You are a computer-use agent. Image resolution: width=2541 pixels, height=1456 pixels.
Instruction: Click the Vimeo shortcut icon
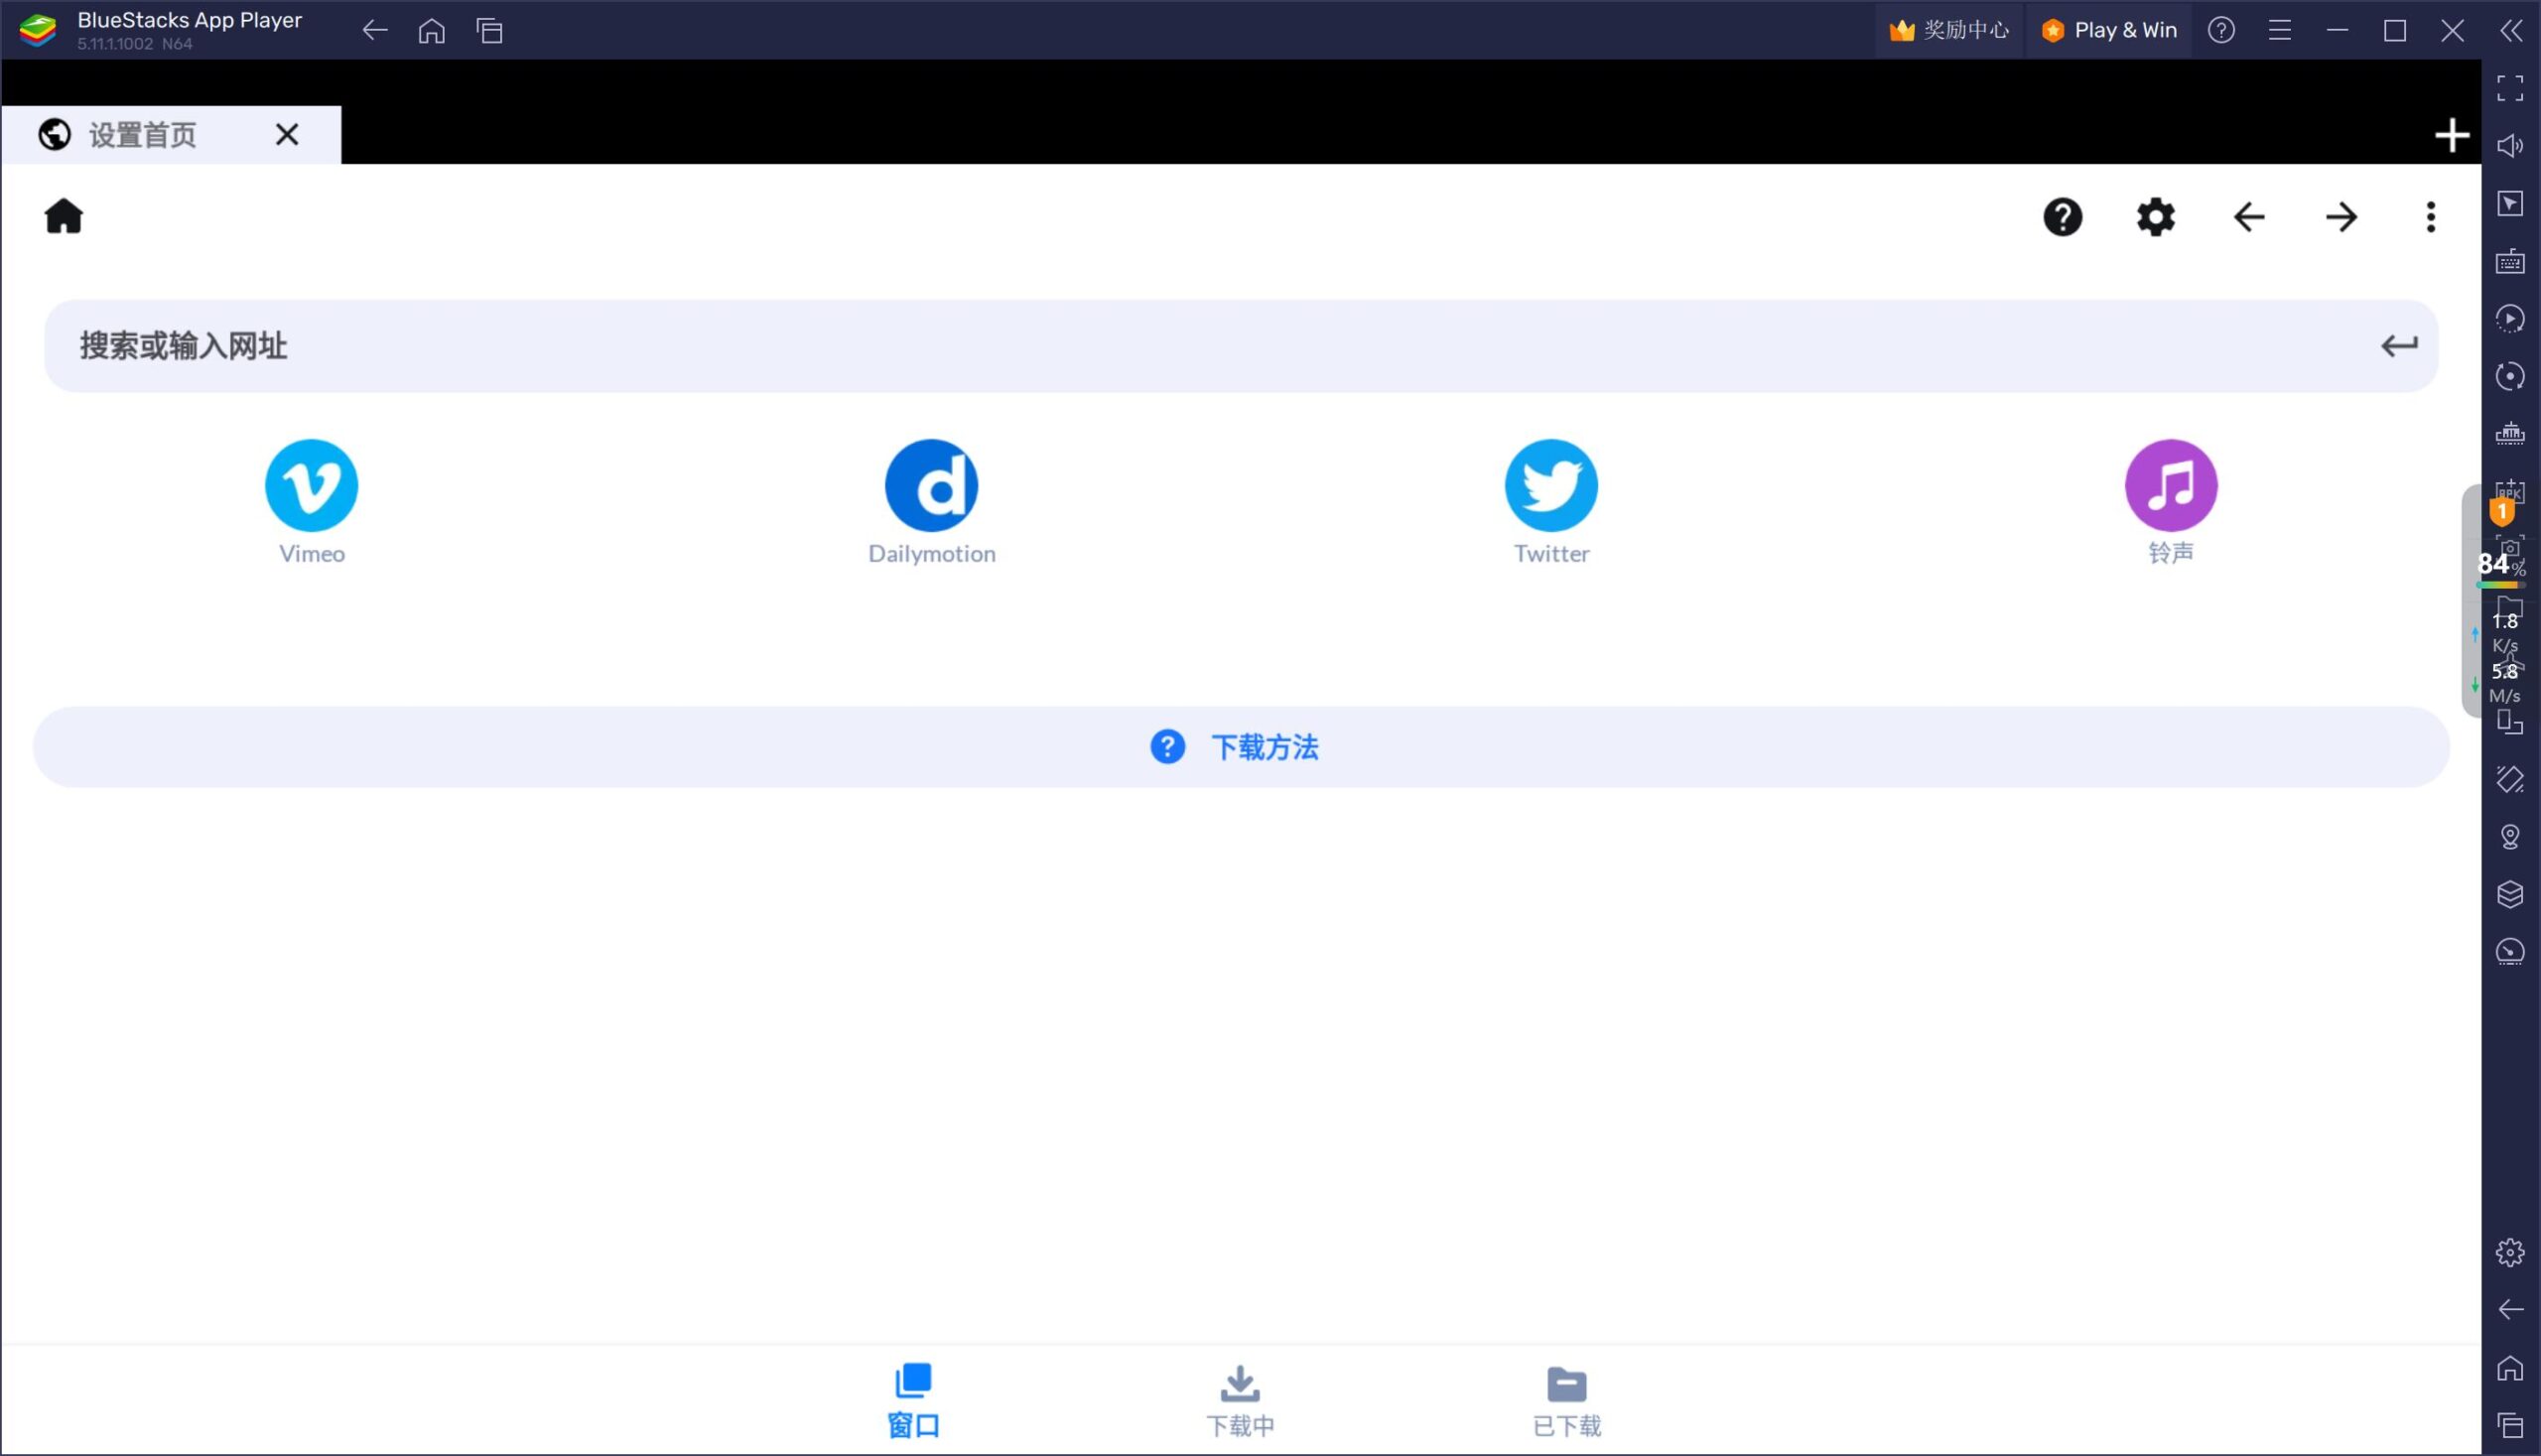click(x=311, y=485)
